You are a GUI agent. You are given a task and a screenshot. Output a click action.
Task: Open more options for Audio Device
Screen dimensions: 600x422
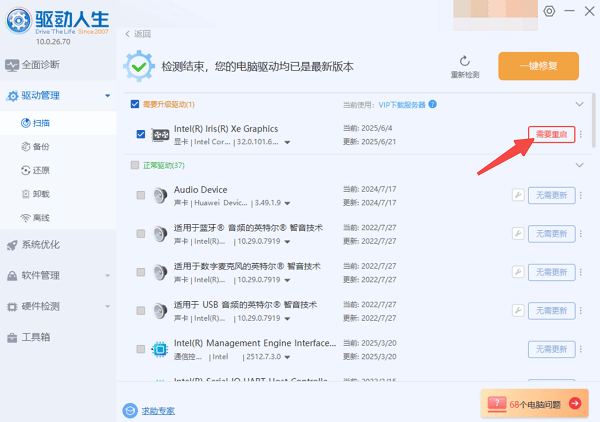point(581,196)
